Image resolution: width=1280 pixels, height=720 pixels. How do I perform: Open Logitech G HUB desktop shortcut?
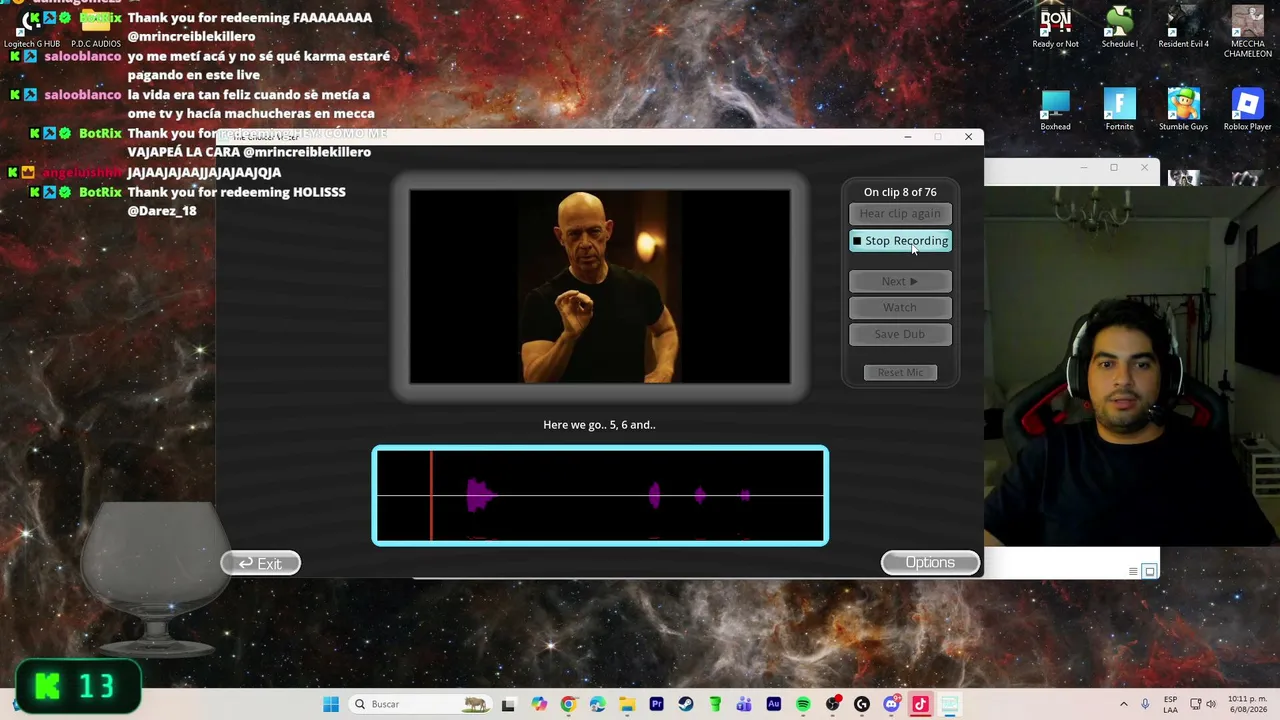[32, 28]
